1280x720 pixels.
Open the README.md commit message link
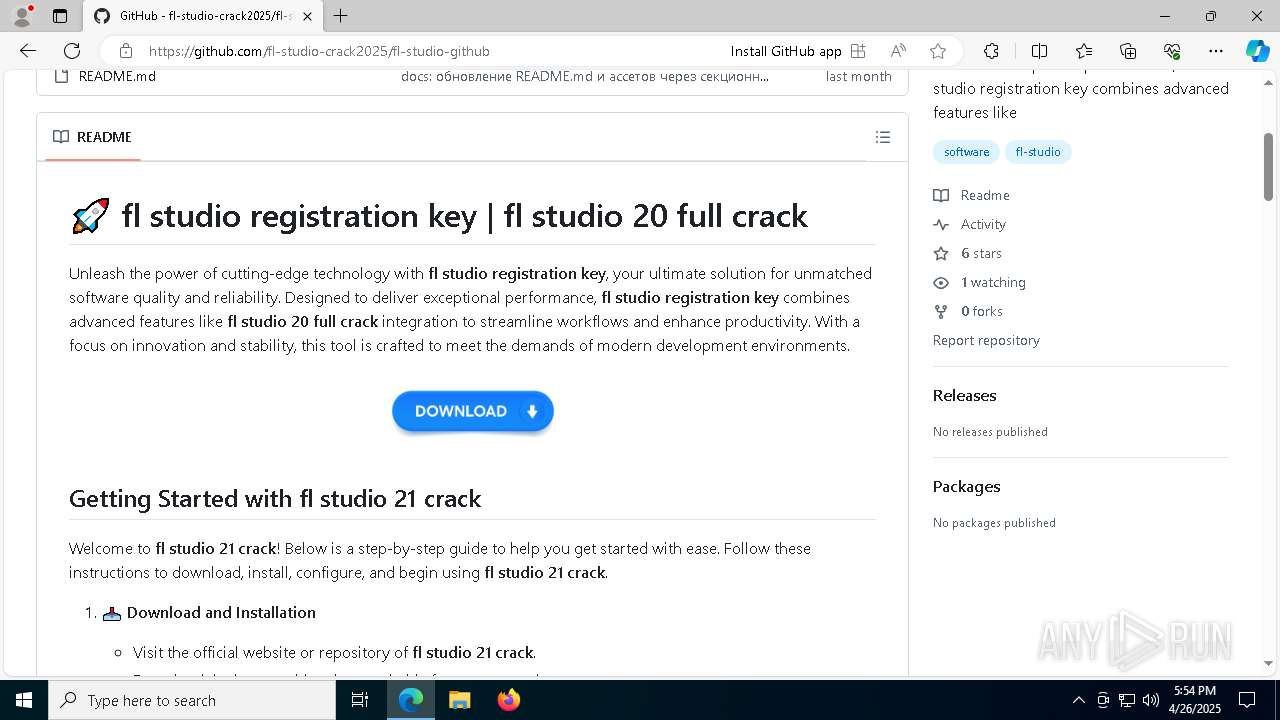(x=585, y=76)
